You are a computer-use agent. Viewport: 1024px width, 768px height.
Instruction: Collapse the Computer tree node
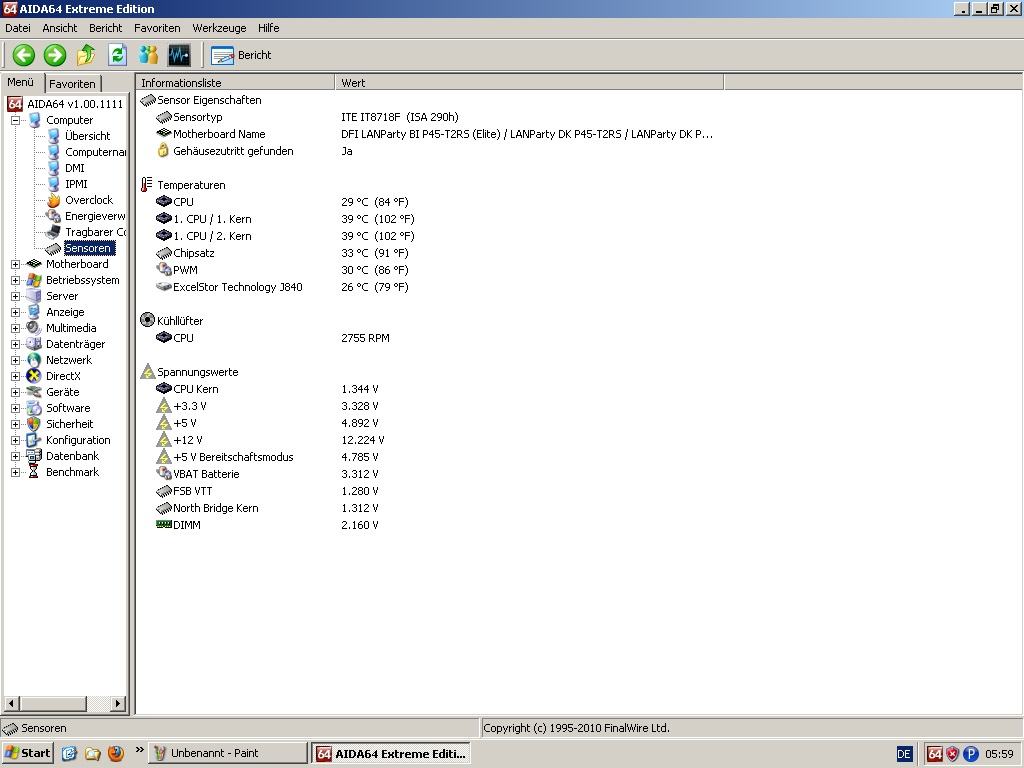click(x=15, y=120)
